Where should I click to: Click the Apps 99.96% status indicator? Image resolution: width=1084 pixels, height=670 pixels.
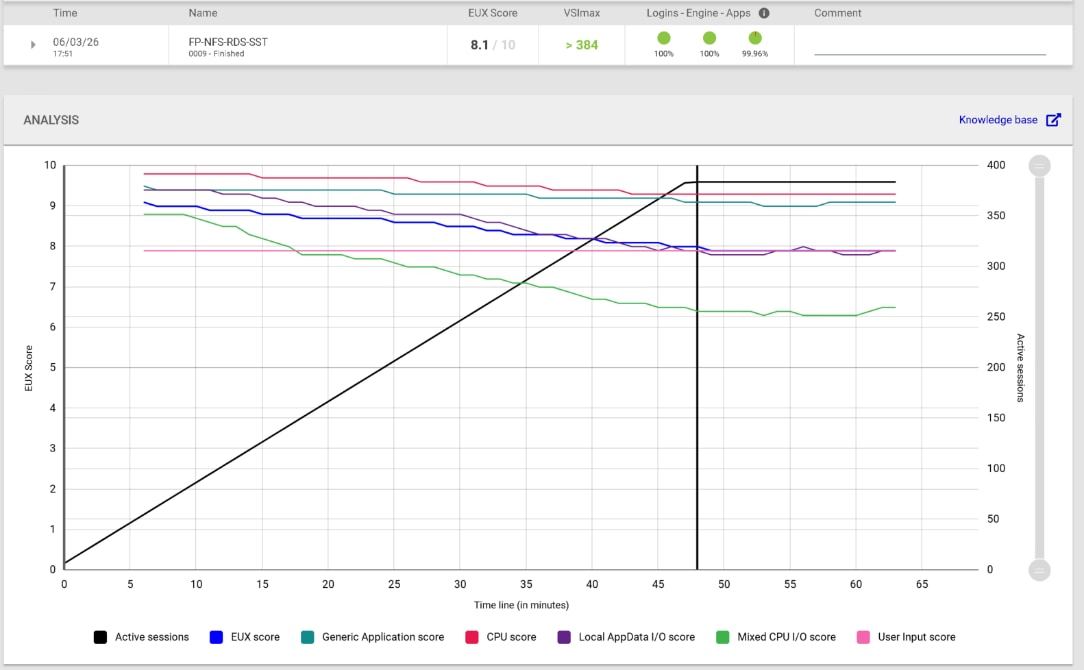point(755,38)
